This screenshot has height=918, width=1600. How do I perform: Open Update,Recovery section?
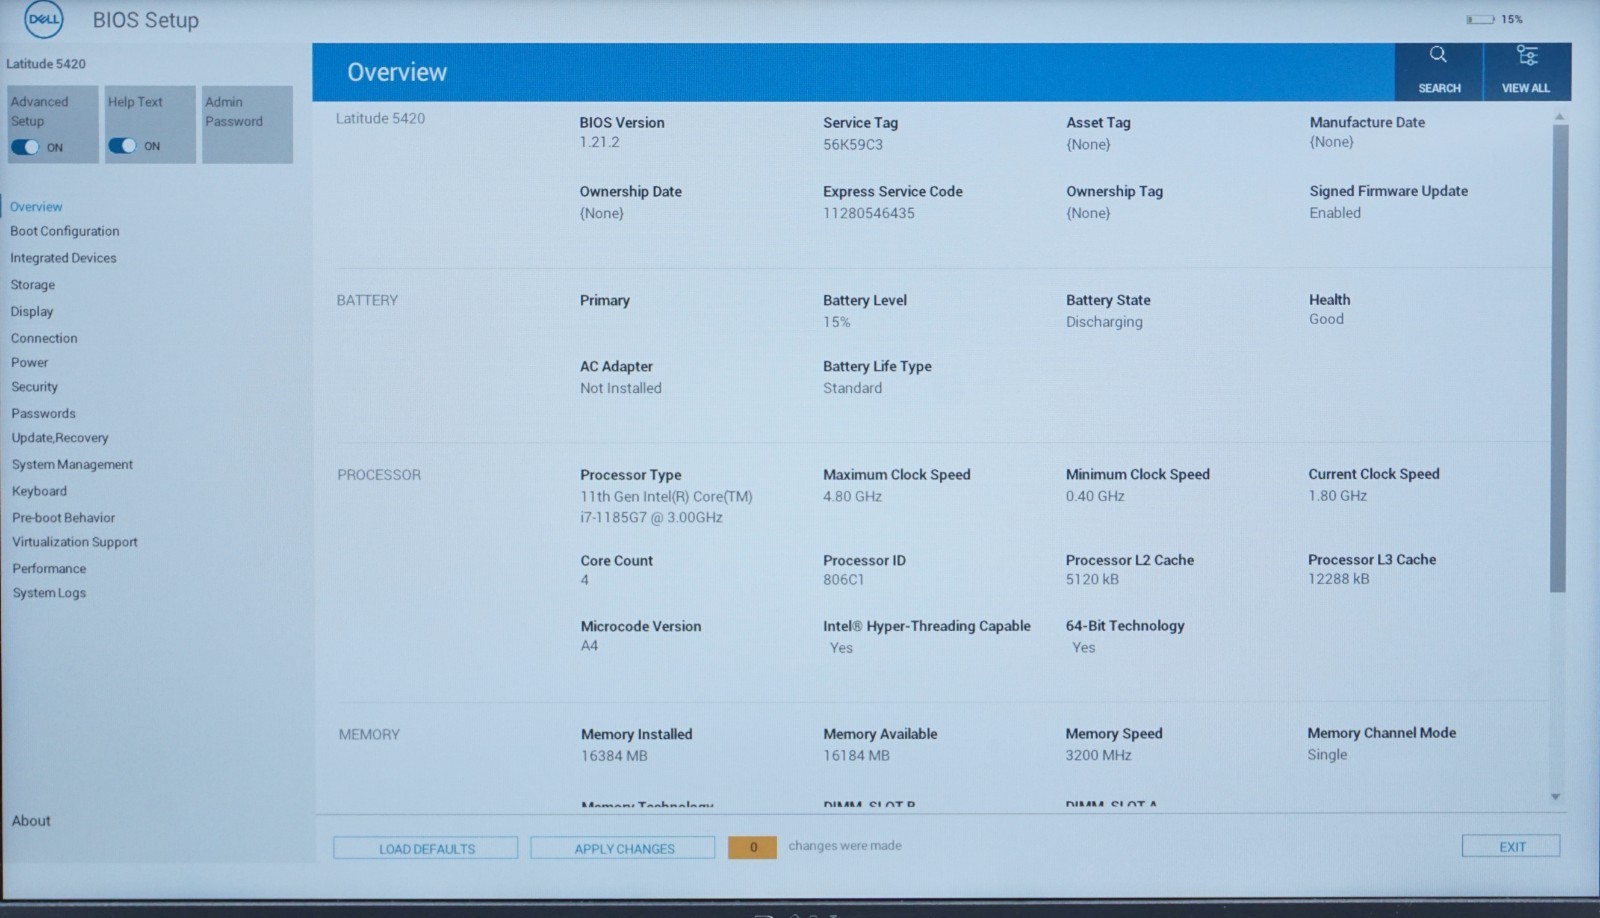point(60,438)
